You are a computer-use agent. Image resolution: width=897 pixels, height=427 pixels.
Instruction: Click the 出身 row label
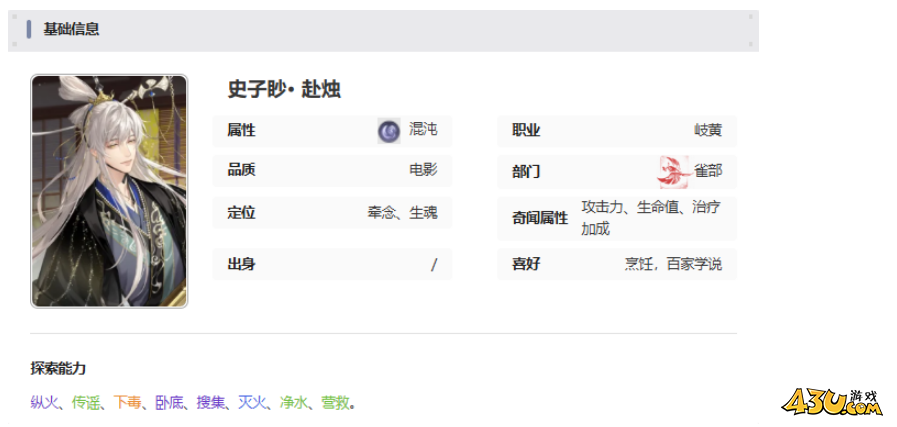241,264
